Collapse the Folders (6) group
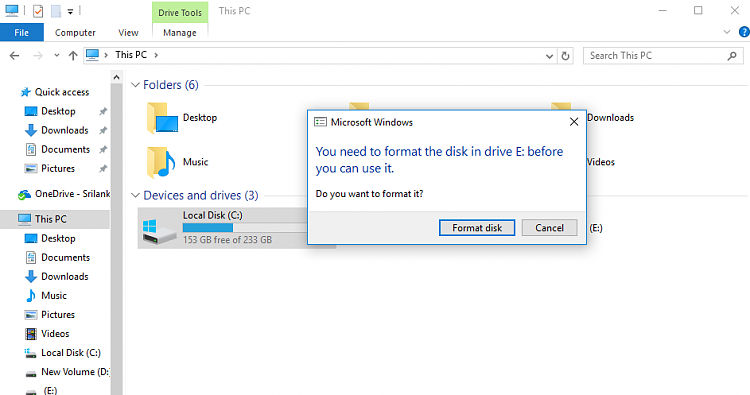 135,85
